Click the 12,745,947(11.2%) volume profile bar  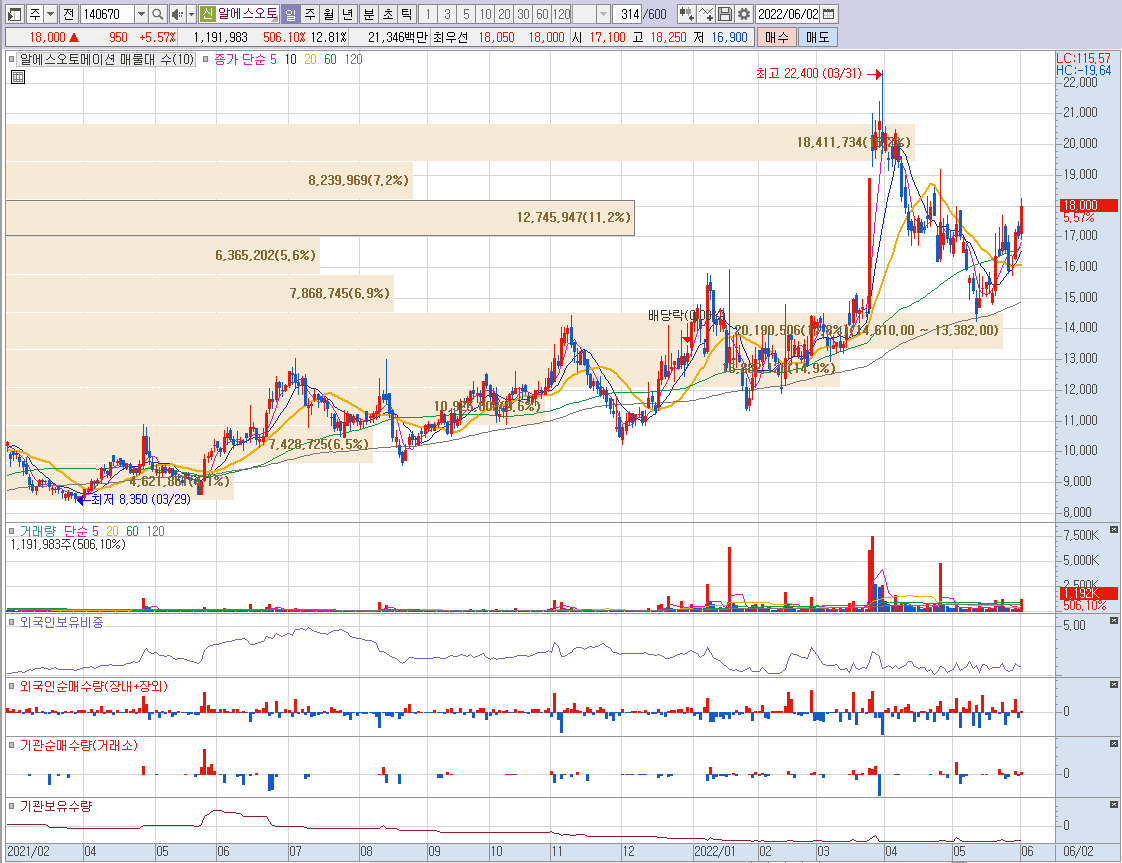[x=320, y=218]
